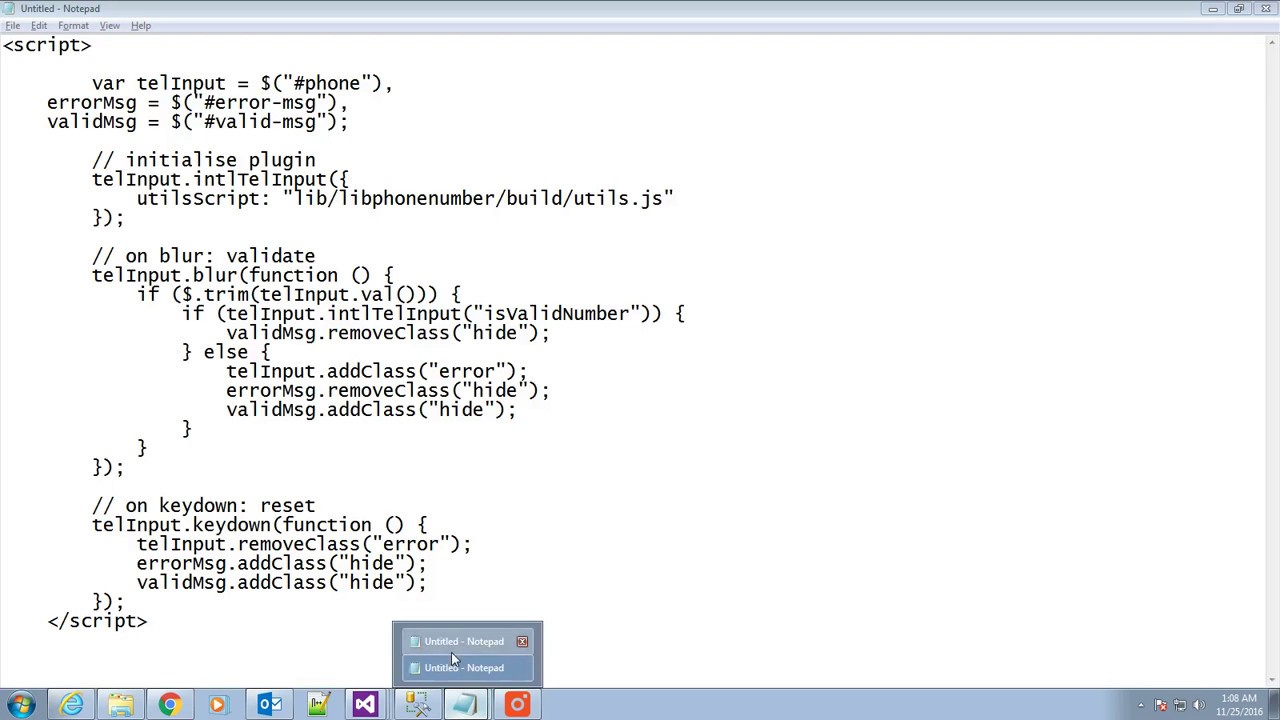Screen dimensions: 1280x720
Task: Open the Edit menu
Action: coord(39,26)
